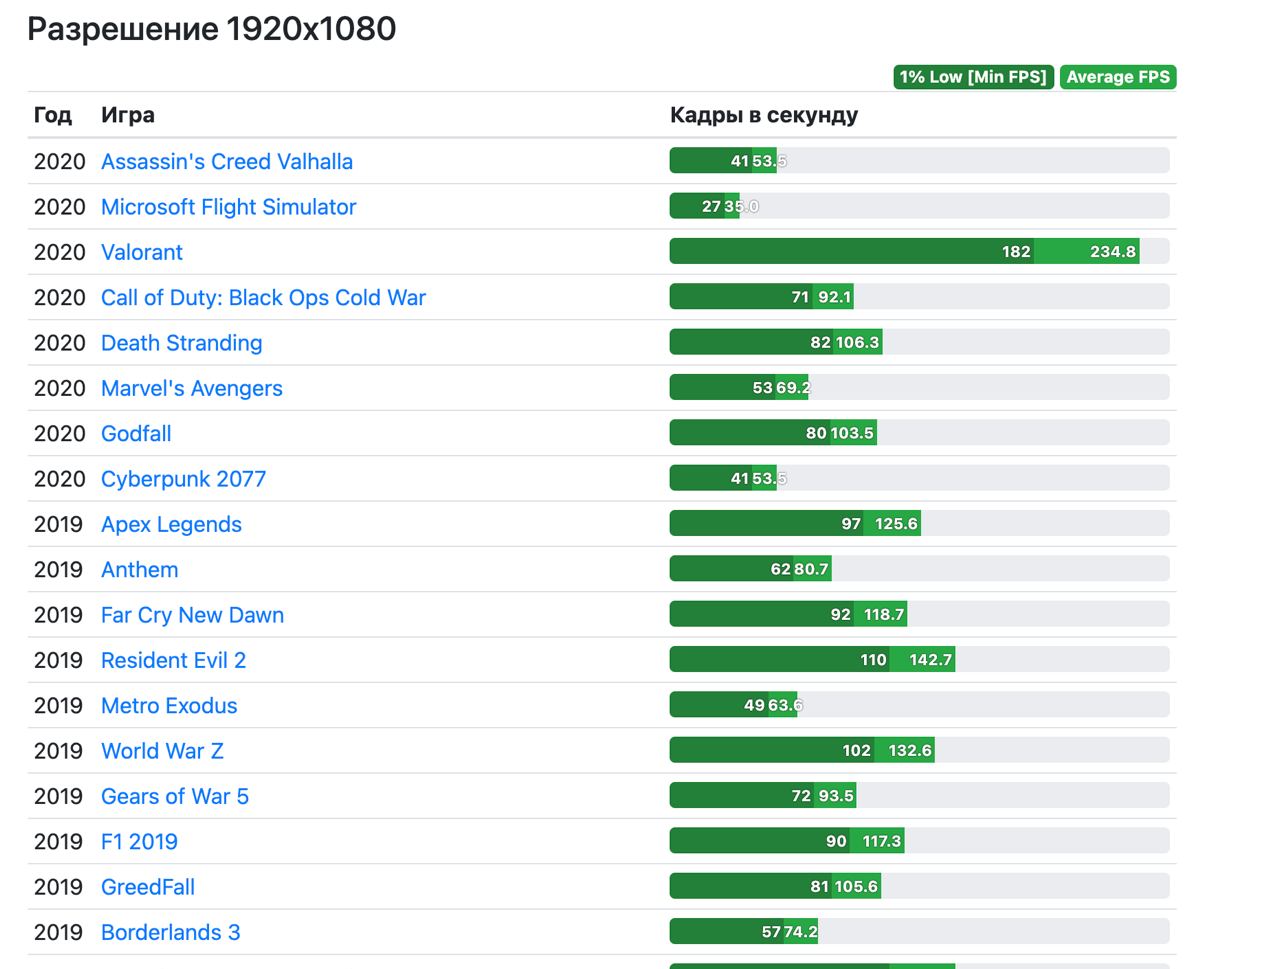Open Call of Duty: Black Ops Cold War
Viewport: 1280px width, 969px height.
coord(263,298)
